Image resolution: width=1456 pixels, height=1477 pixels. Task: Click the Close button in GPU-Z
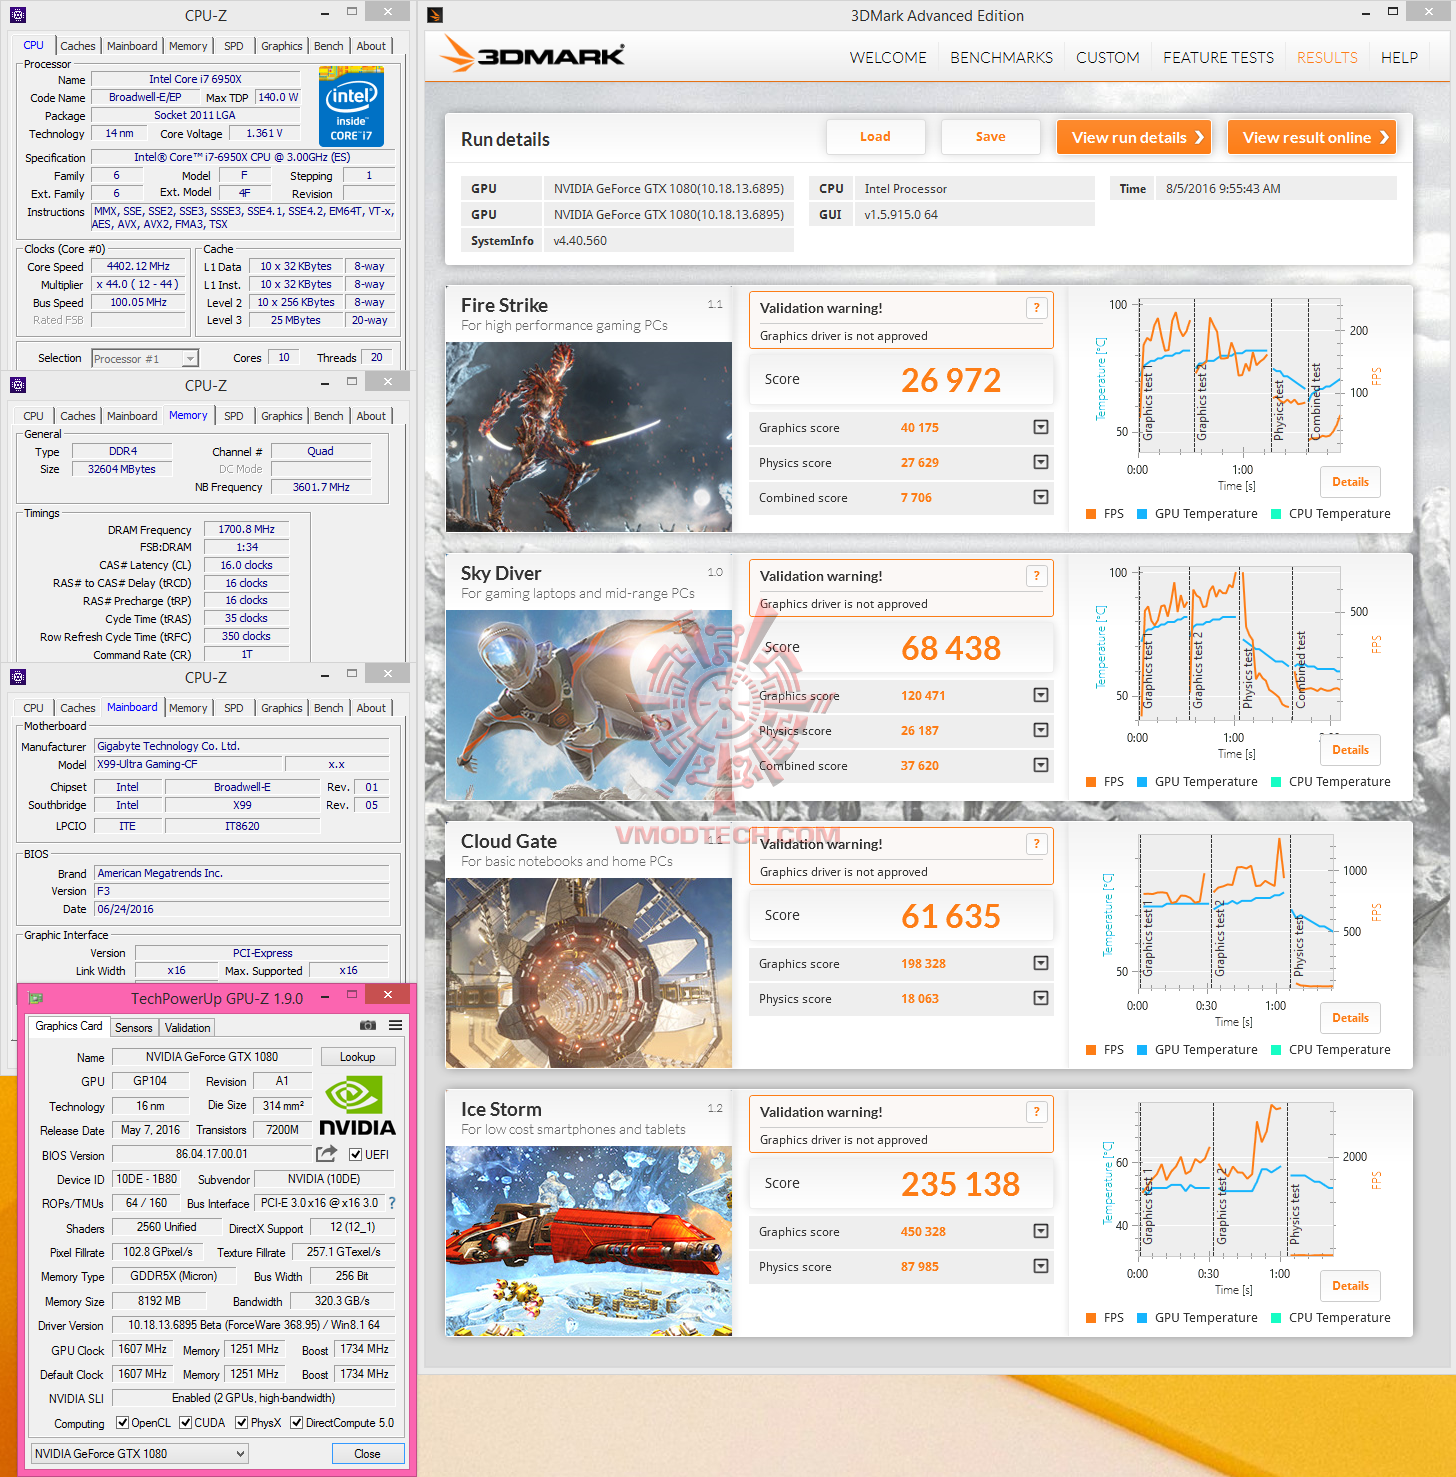[367, 1454]
